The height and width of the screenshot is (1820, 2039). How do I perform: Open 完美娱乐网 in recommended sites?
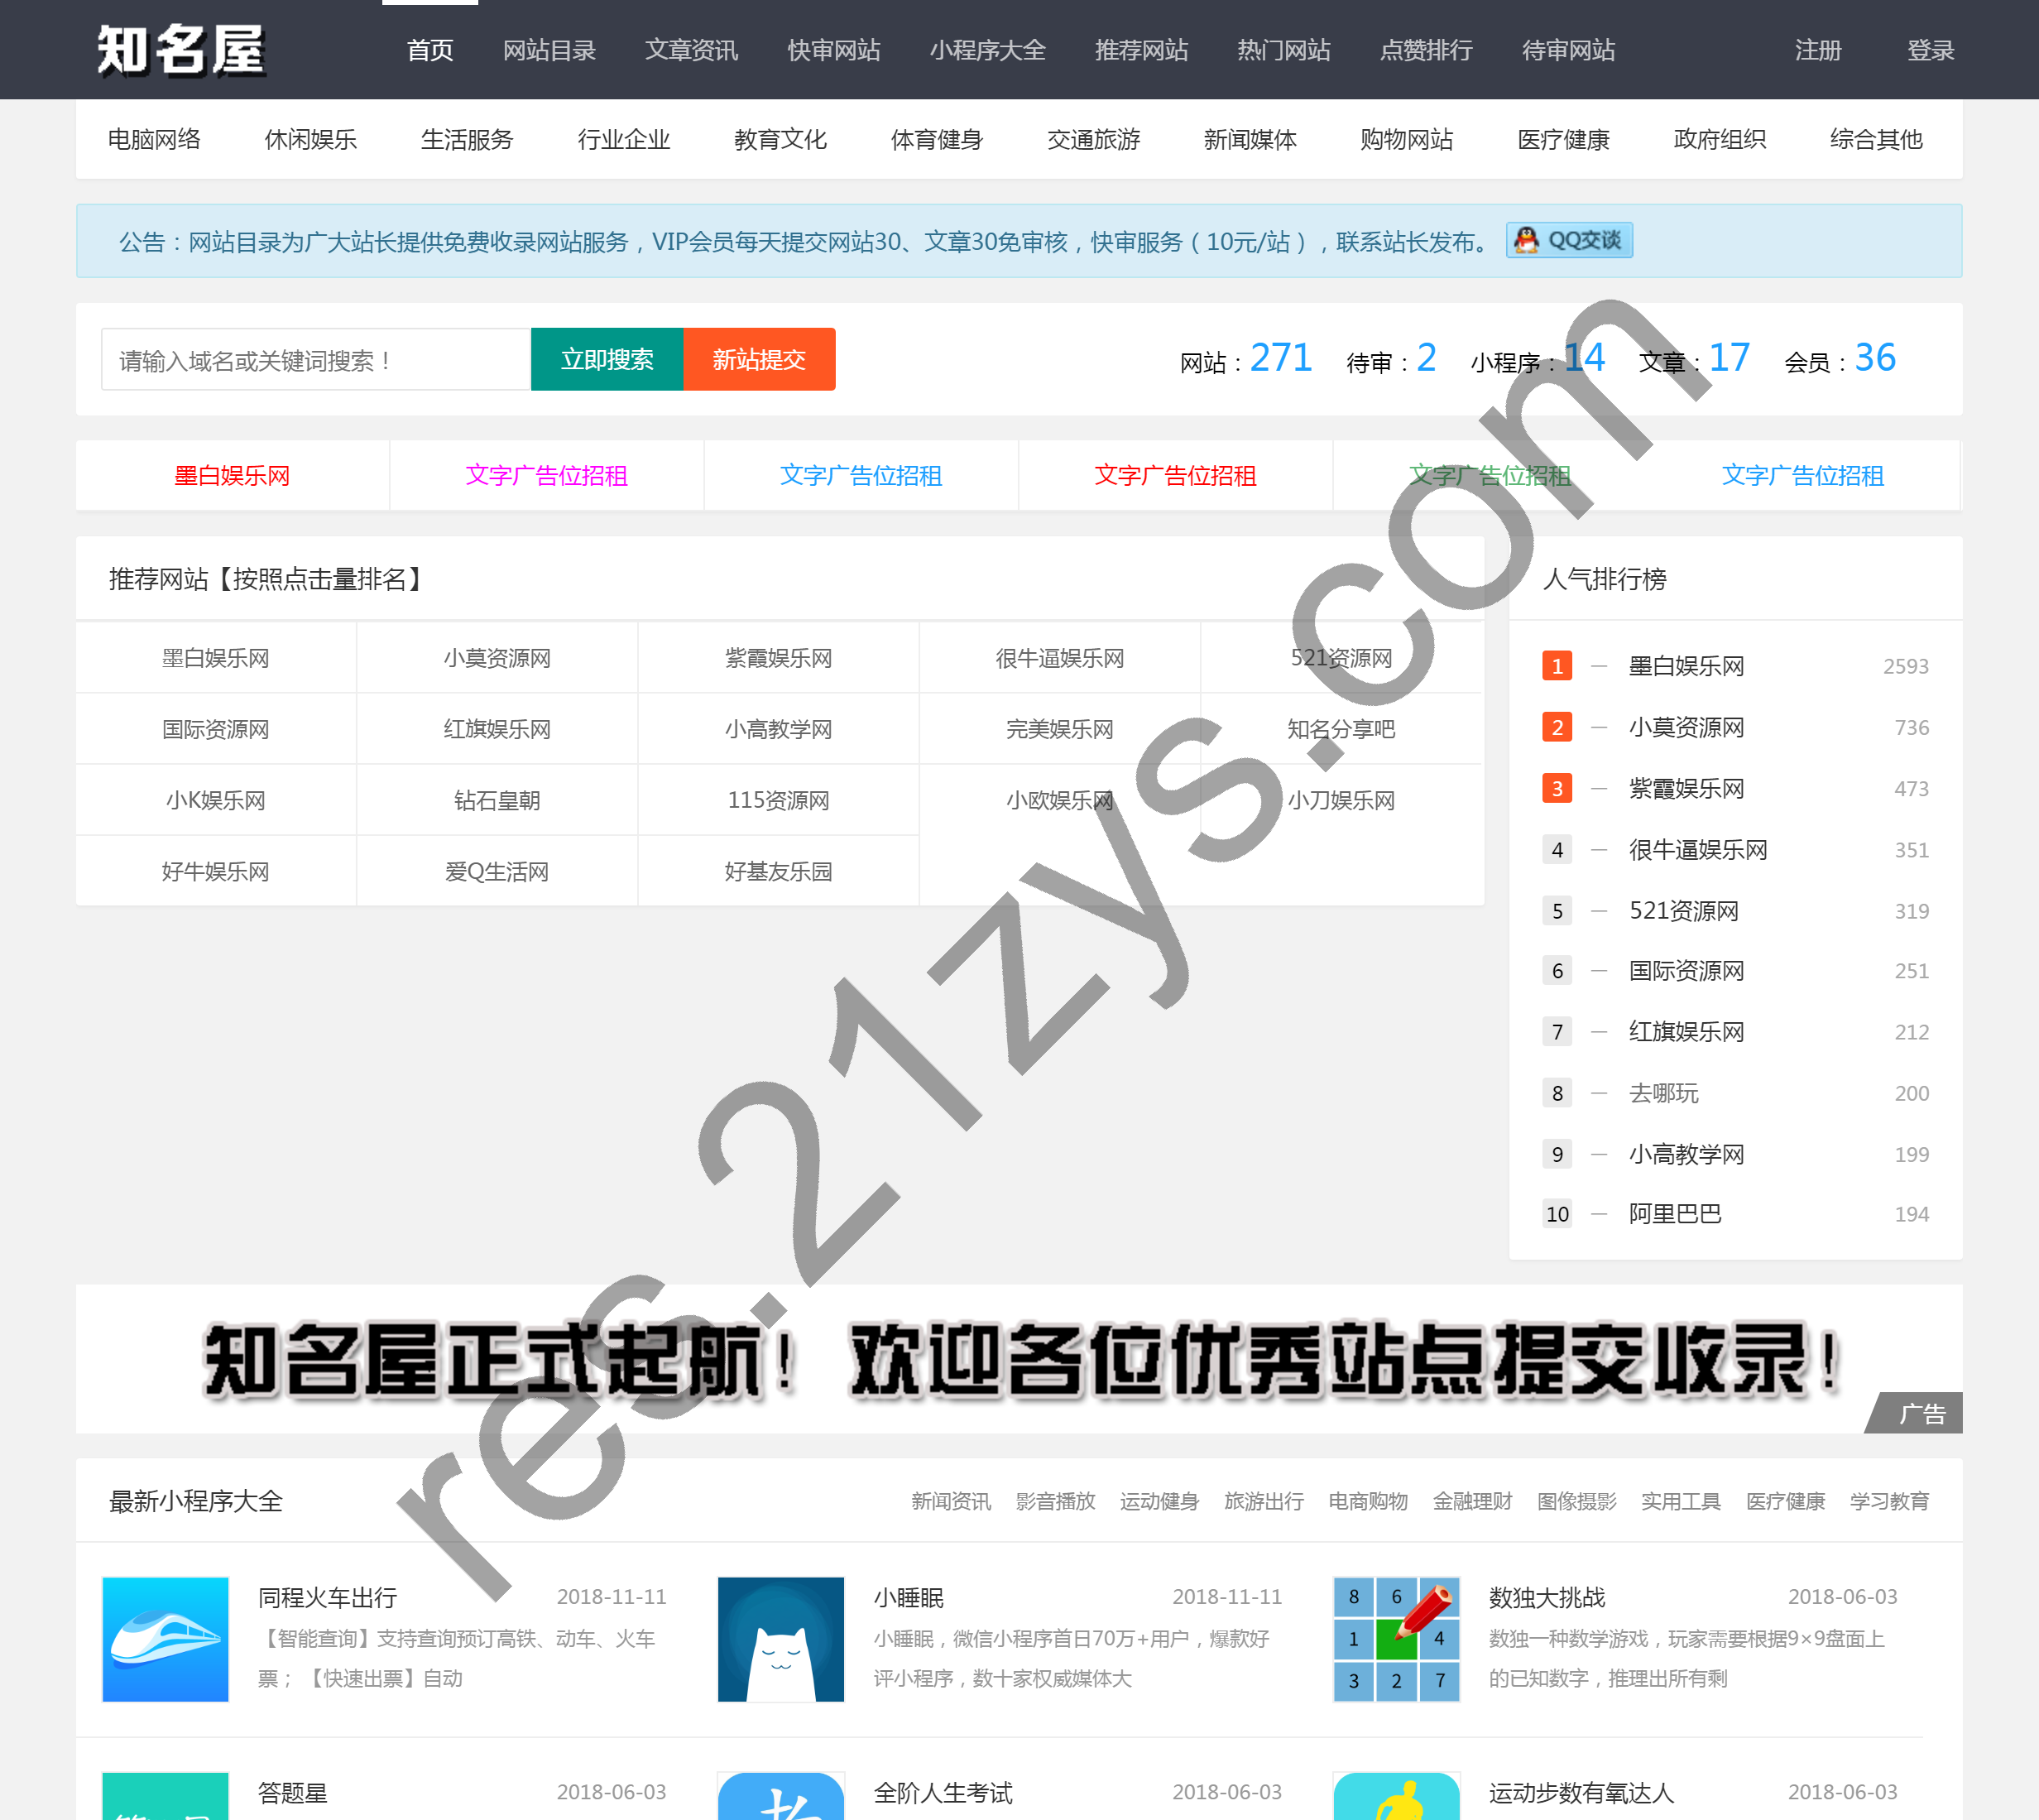click(x=1060, y=729)
